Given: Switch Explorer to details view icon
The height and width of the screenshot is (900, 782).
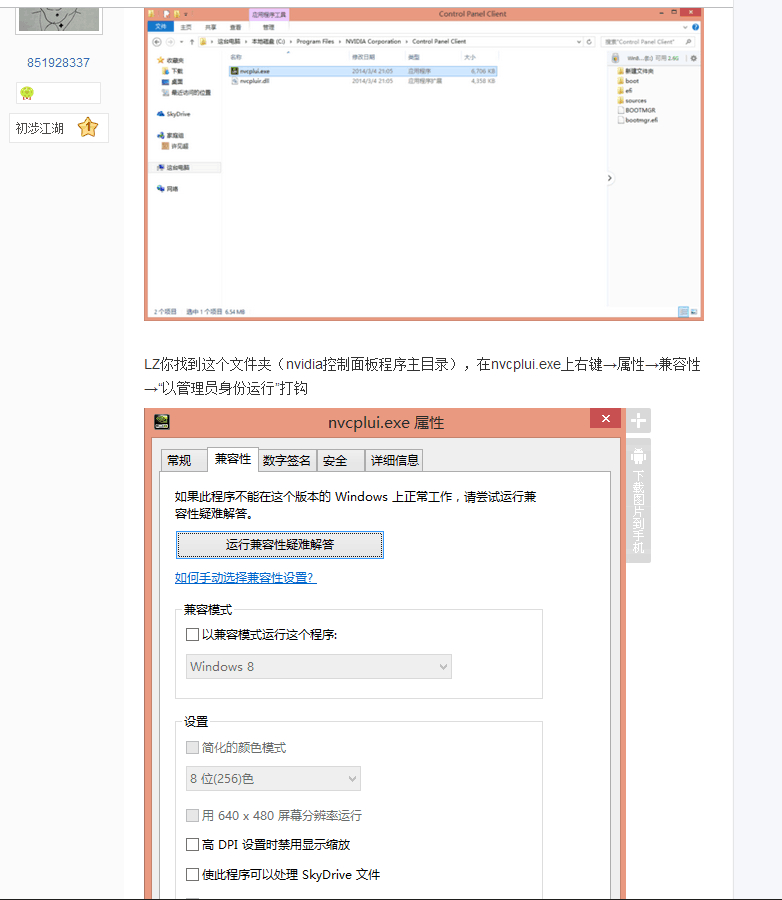Looking at the screenshot, I should click(x=683, y=312).
